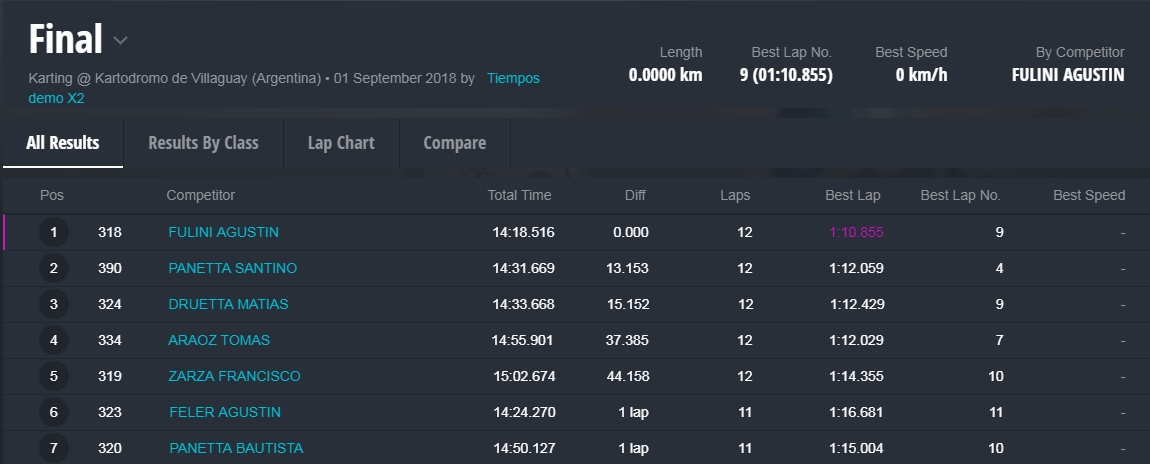Select PANETTA BAUTISTA competitor link
Screen dimensions: 1150x464
click(236, 448)
